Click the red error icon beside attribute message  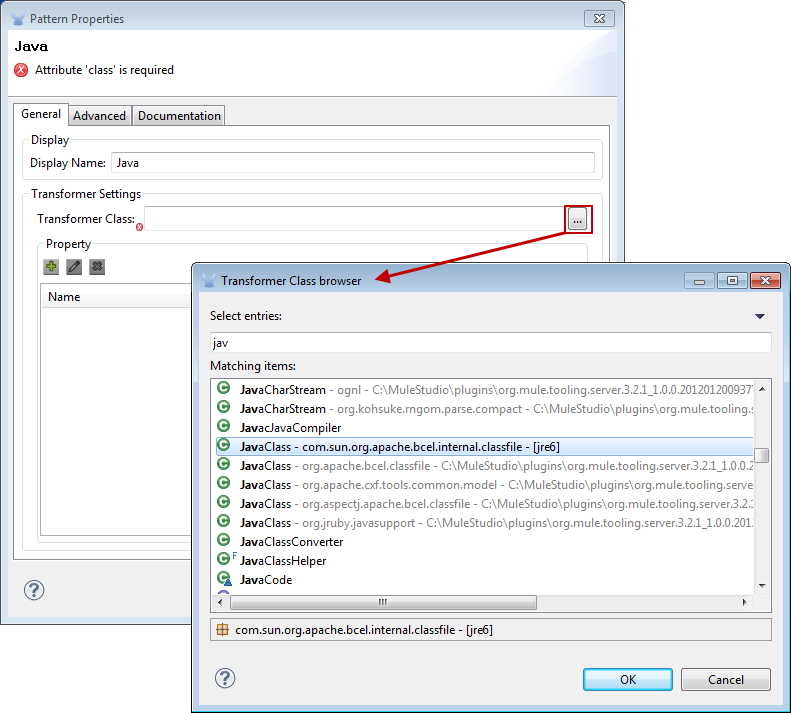[21, 71]
